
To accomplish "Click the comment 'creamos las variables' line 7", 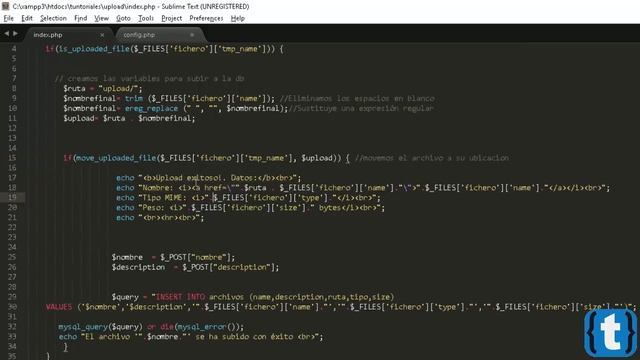I will point(149,79).
